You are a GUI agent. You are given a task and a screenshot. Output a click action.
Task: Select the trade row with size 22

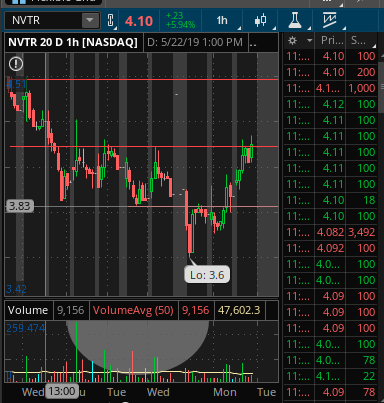coord(330,376)
